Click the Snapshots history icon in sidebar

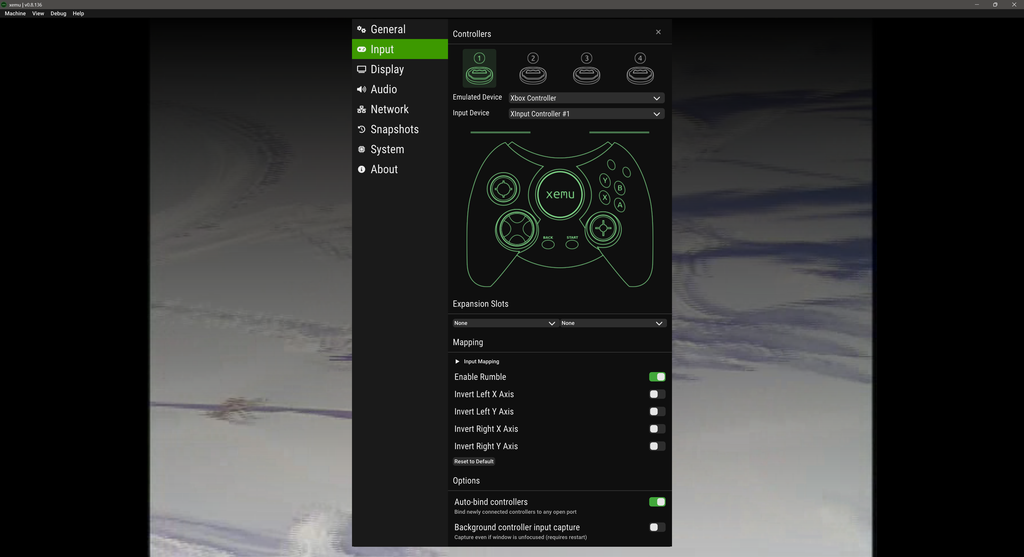361,129
